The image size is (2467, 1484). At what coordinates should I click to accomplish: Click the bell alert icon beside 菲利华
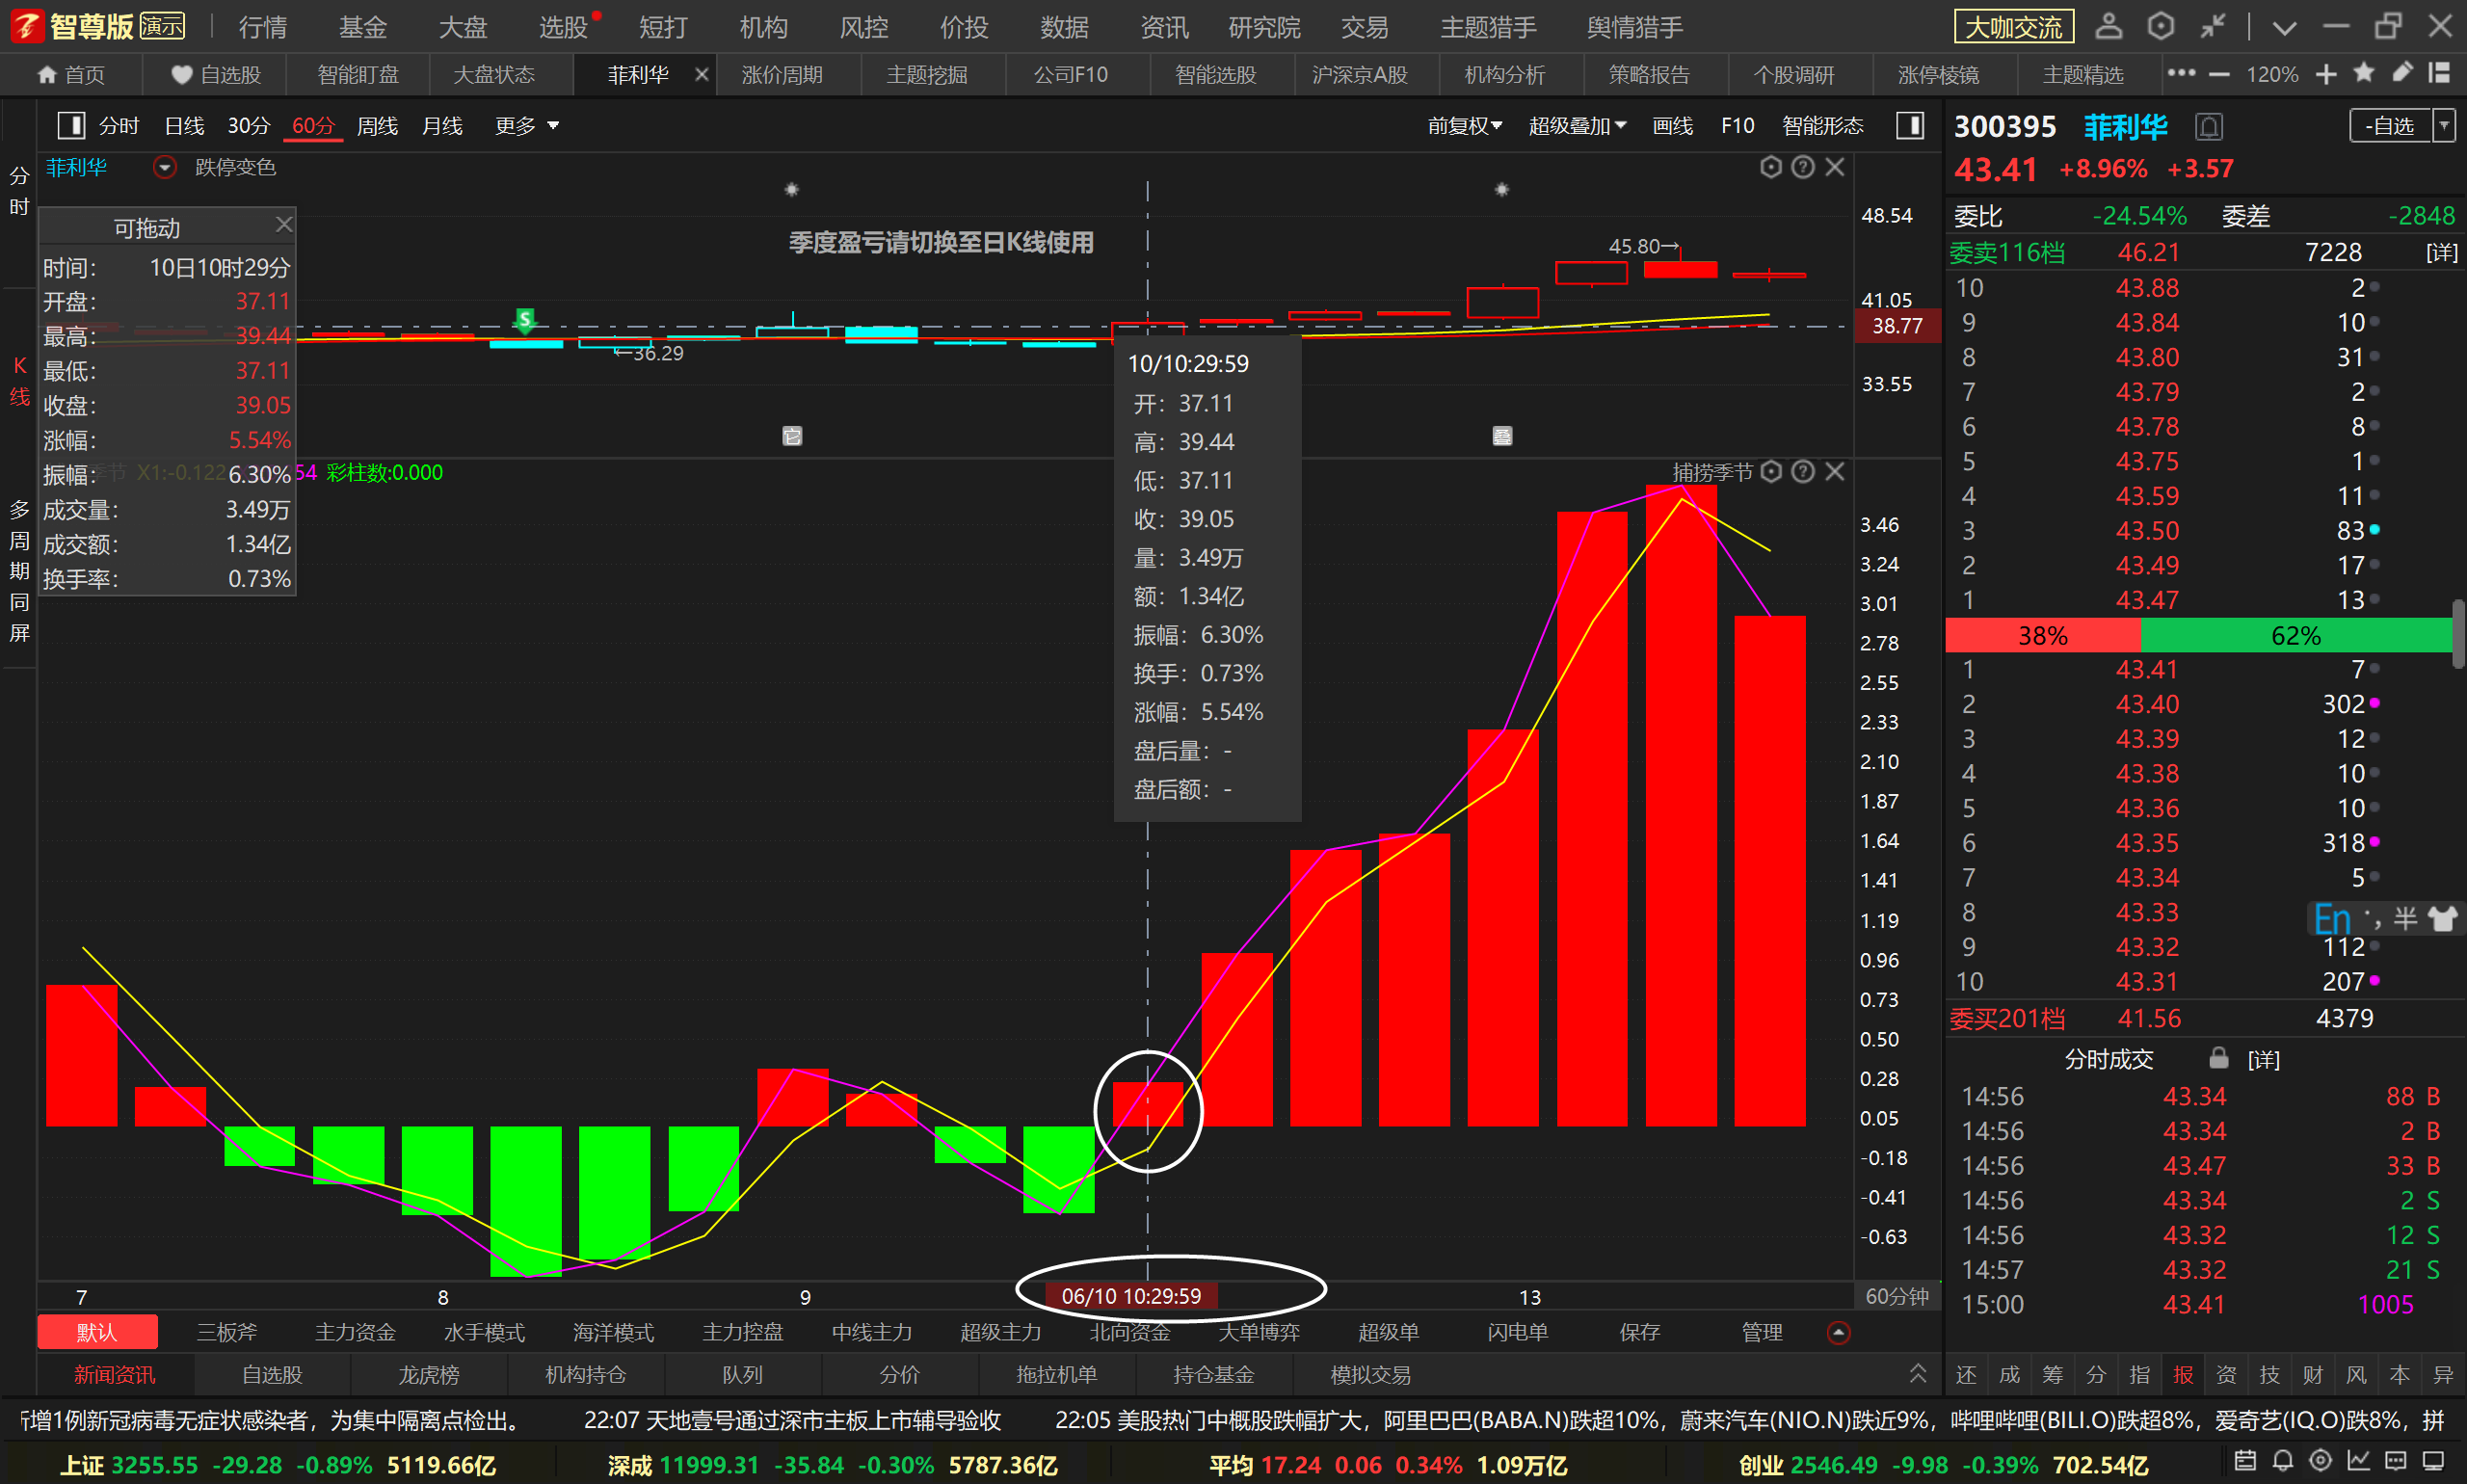(2209, 127)
